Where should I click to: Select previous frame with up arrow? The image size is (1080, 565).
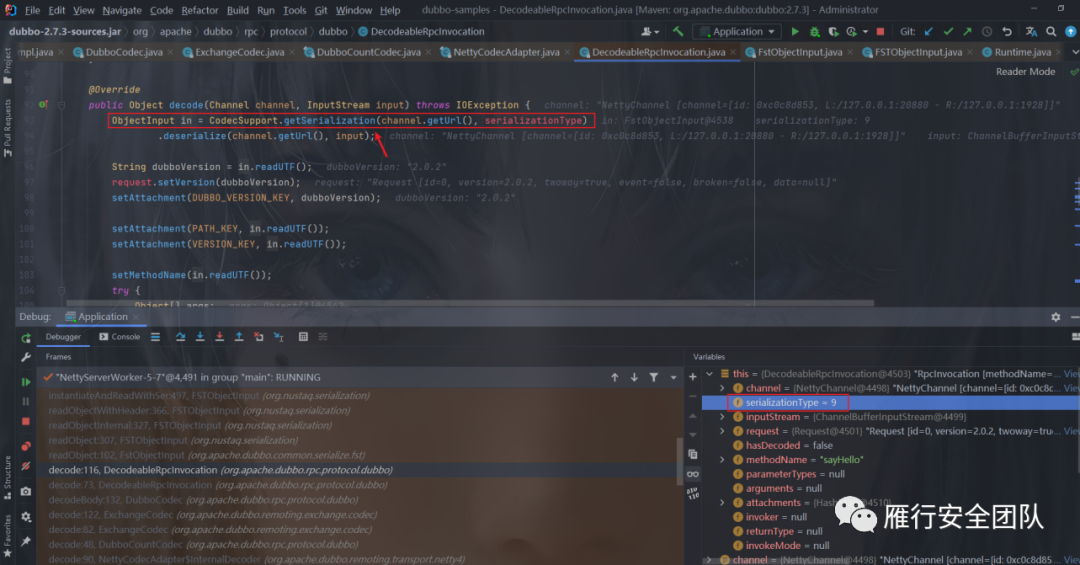[614, 378]
